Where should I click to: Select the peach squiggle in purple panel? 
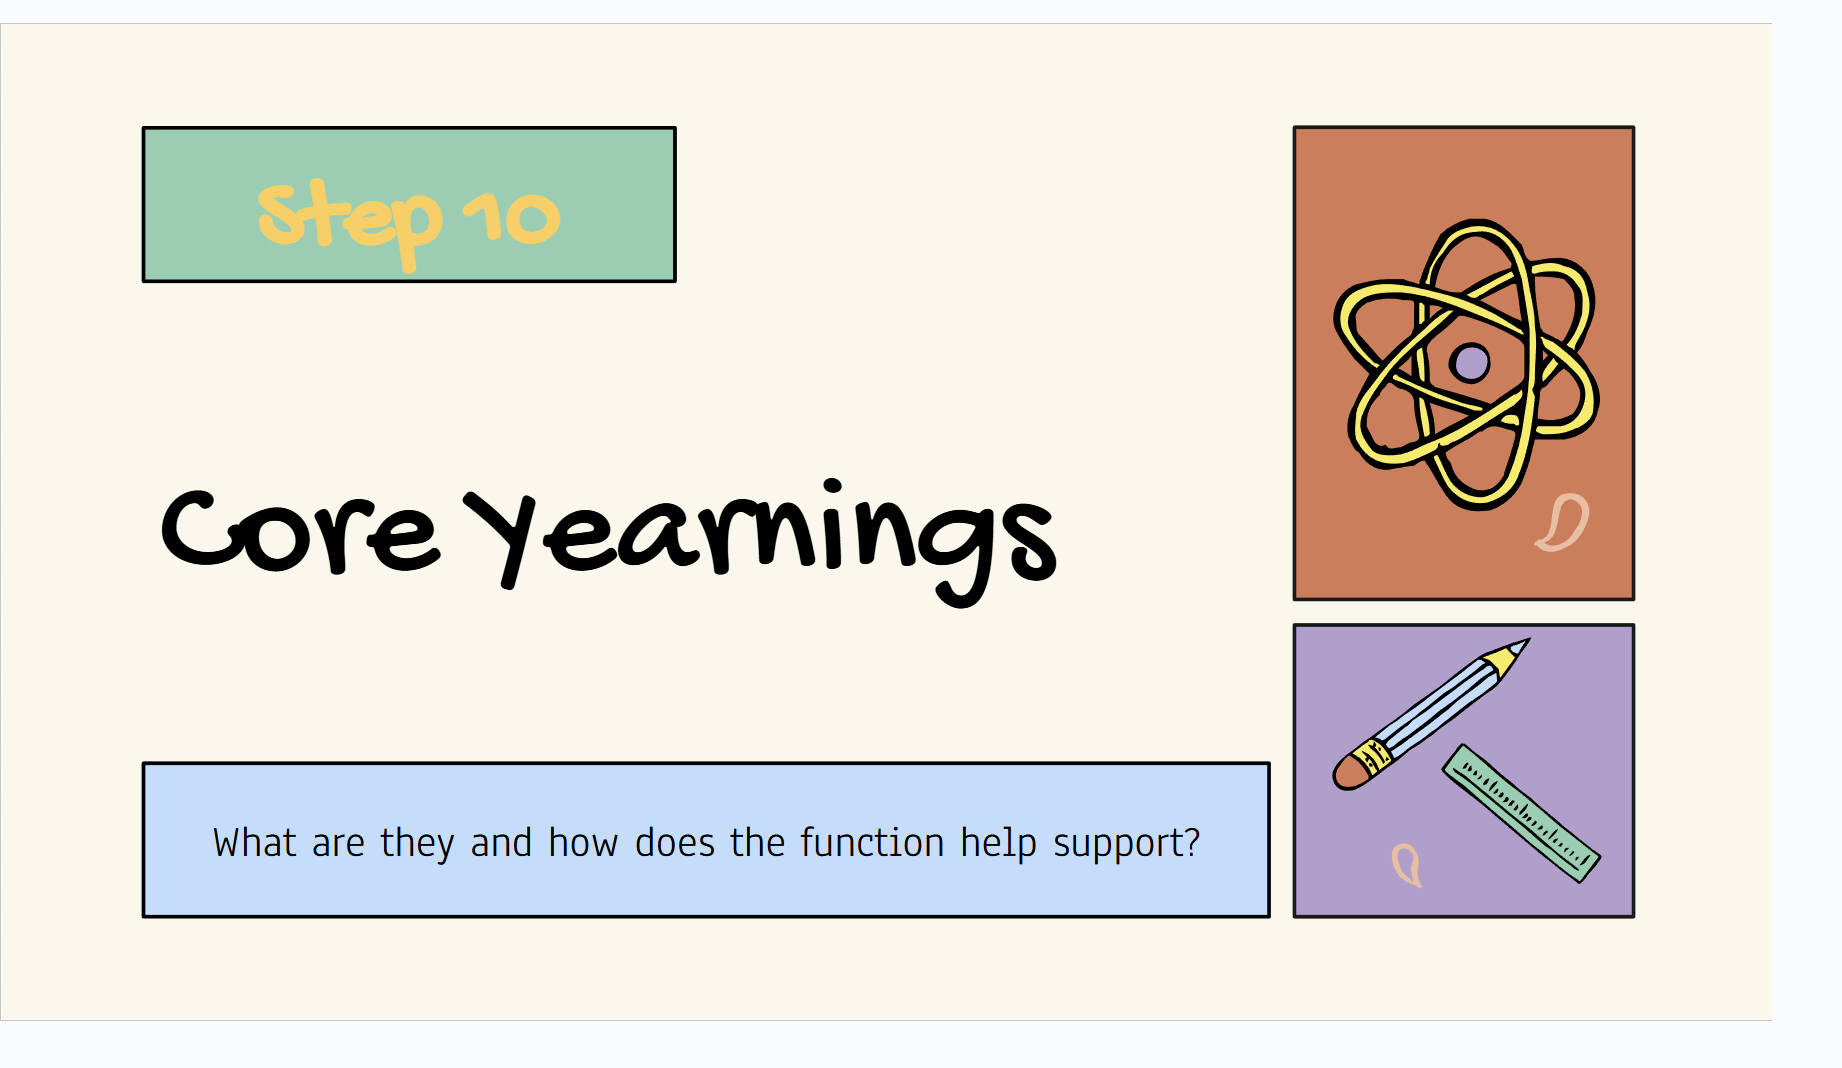(1407, 864)
